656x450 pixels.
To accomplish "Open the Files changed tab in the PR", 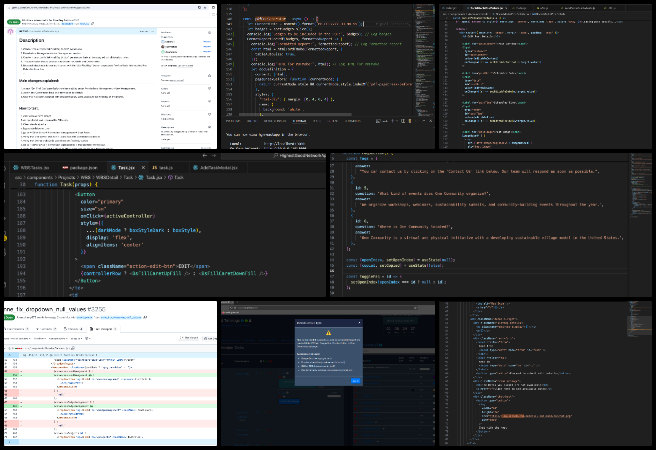I will 103,329.
